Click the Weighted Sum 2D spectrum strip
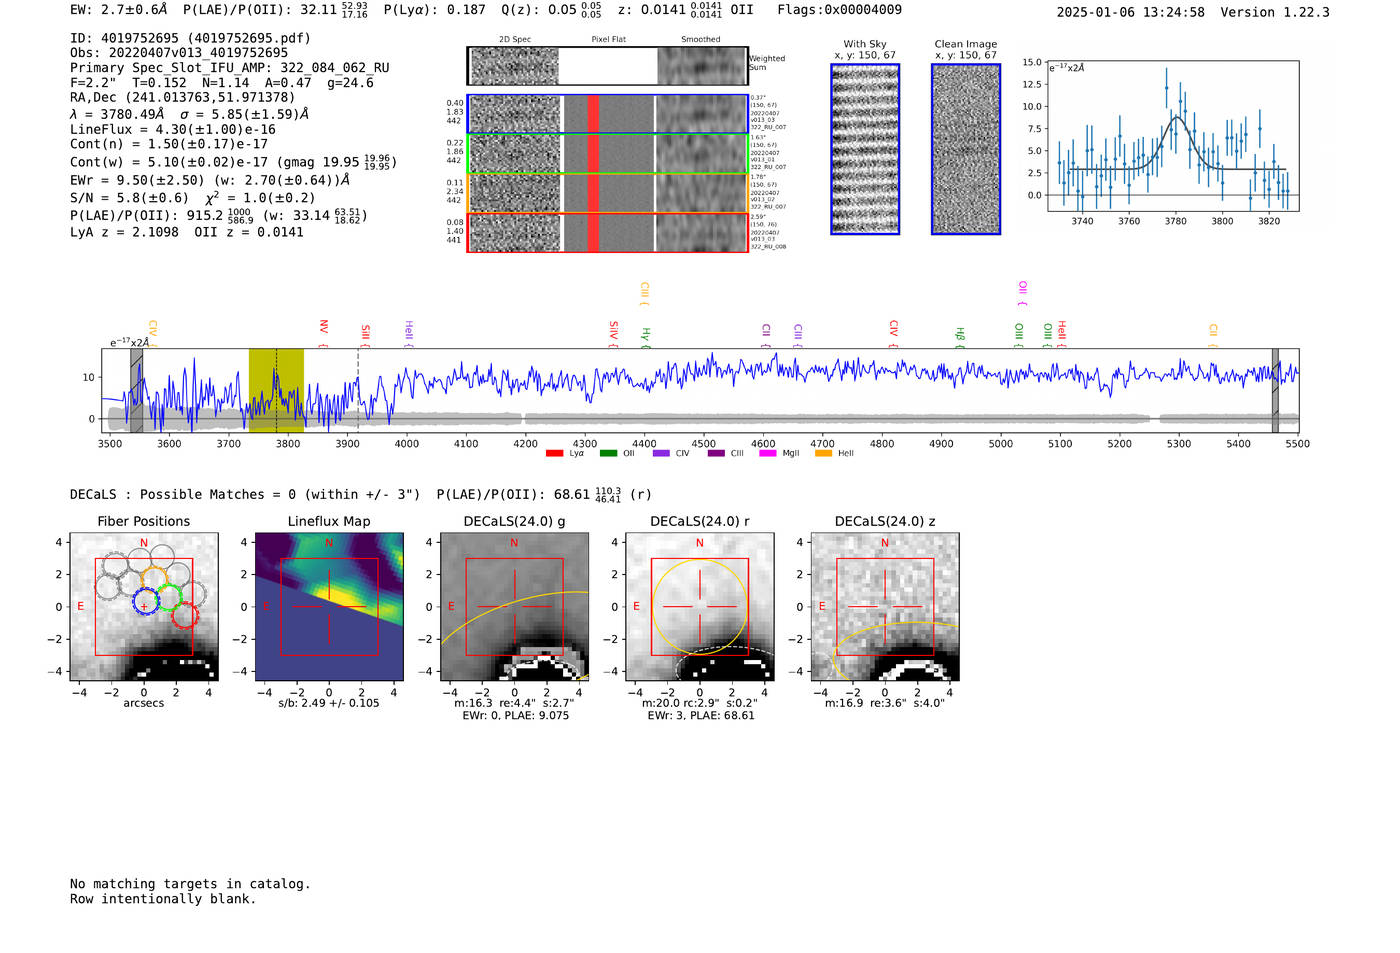This screenshot has height=953, width=1400. tap(607, 66)
